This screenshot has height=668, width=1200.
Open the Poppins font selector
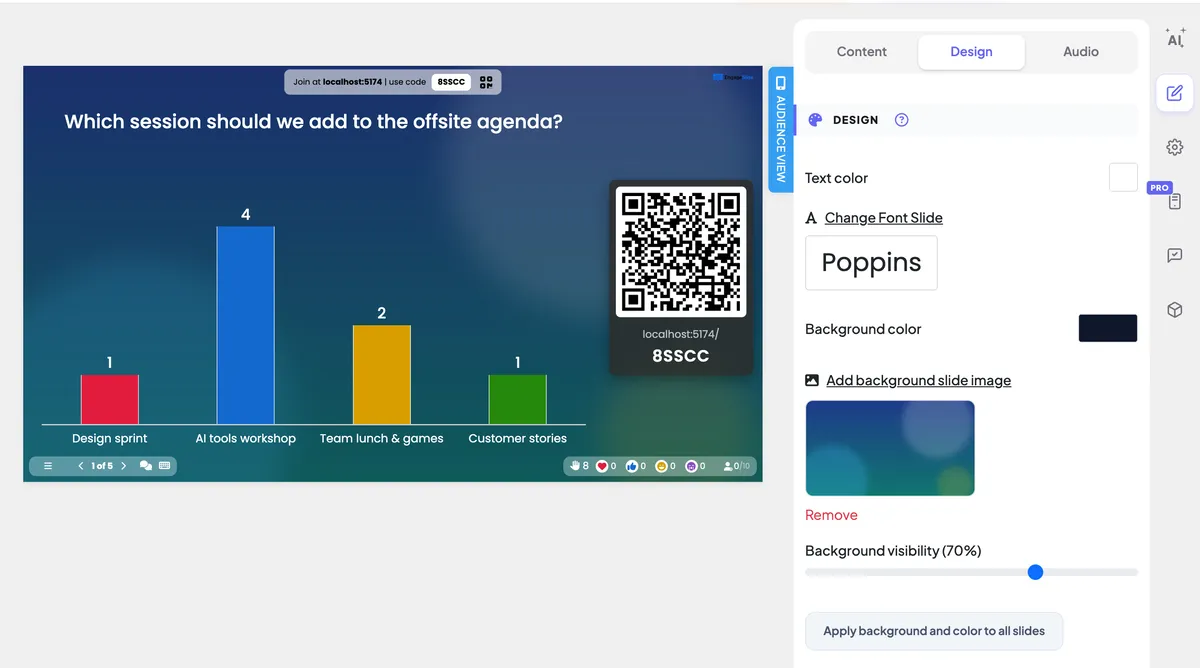[871, 263]
